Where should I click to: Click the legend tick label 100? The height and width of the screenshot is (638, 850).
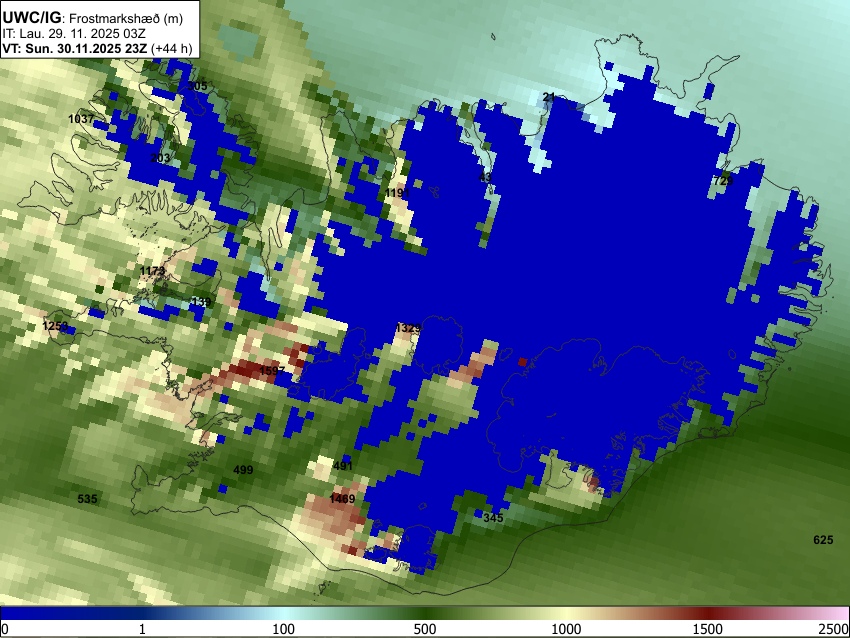pyautogui.click(x=283, y=629)
